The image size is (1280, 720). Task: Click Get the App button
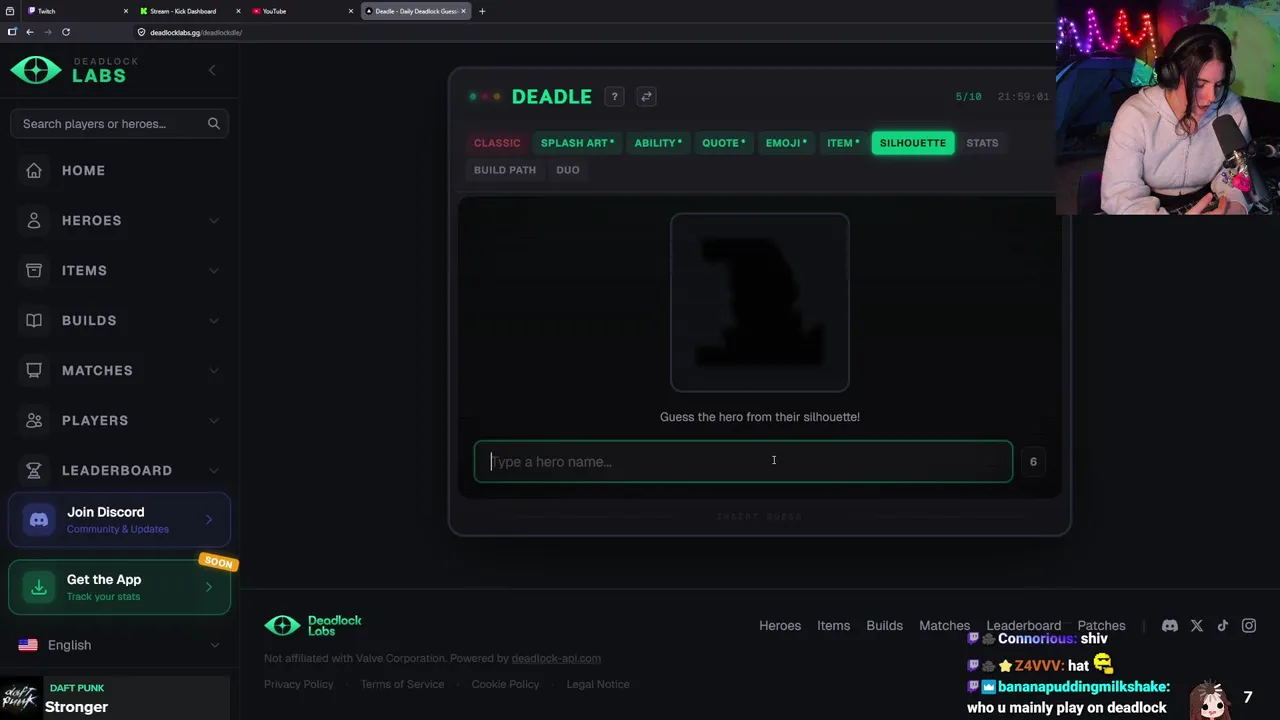pyautogui.click(x=119, y=587)
